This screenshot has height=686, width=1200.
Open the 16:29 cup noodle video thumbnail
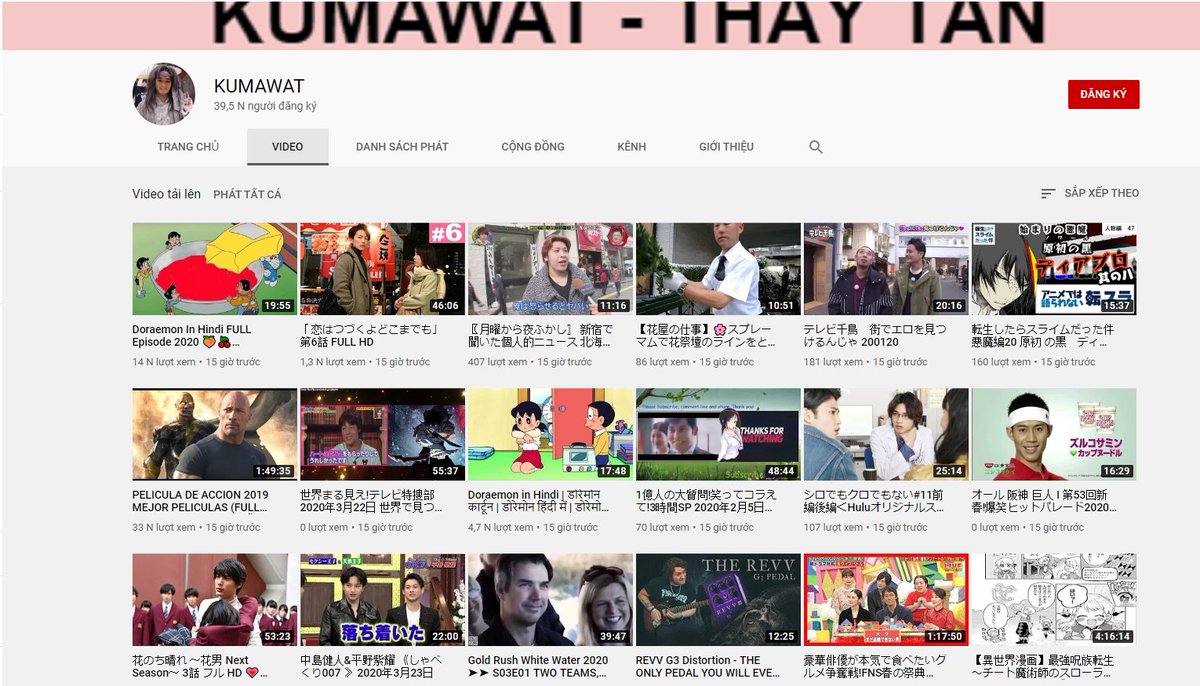point(1054,435)
